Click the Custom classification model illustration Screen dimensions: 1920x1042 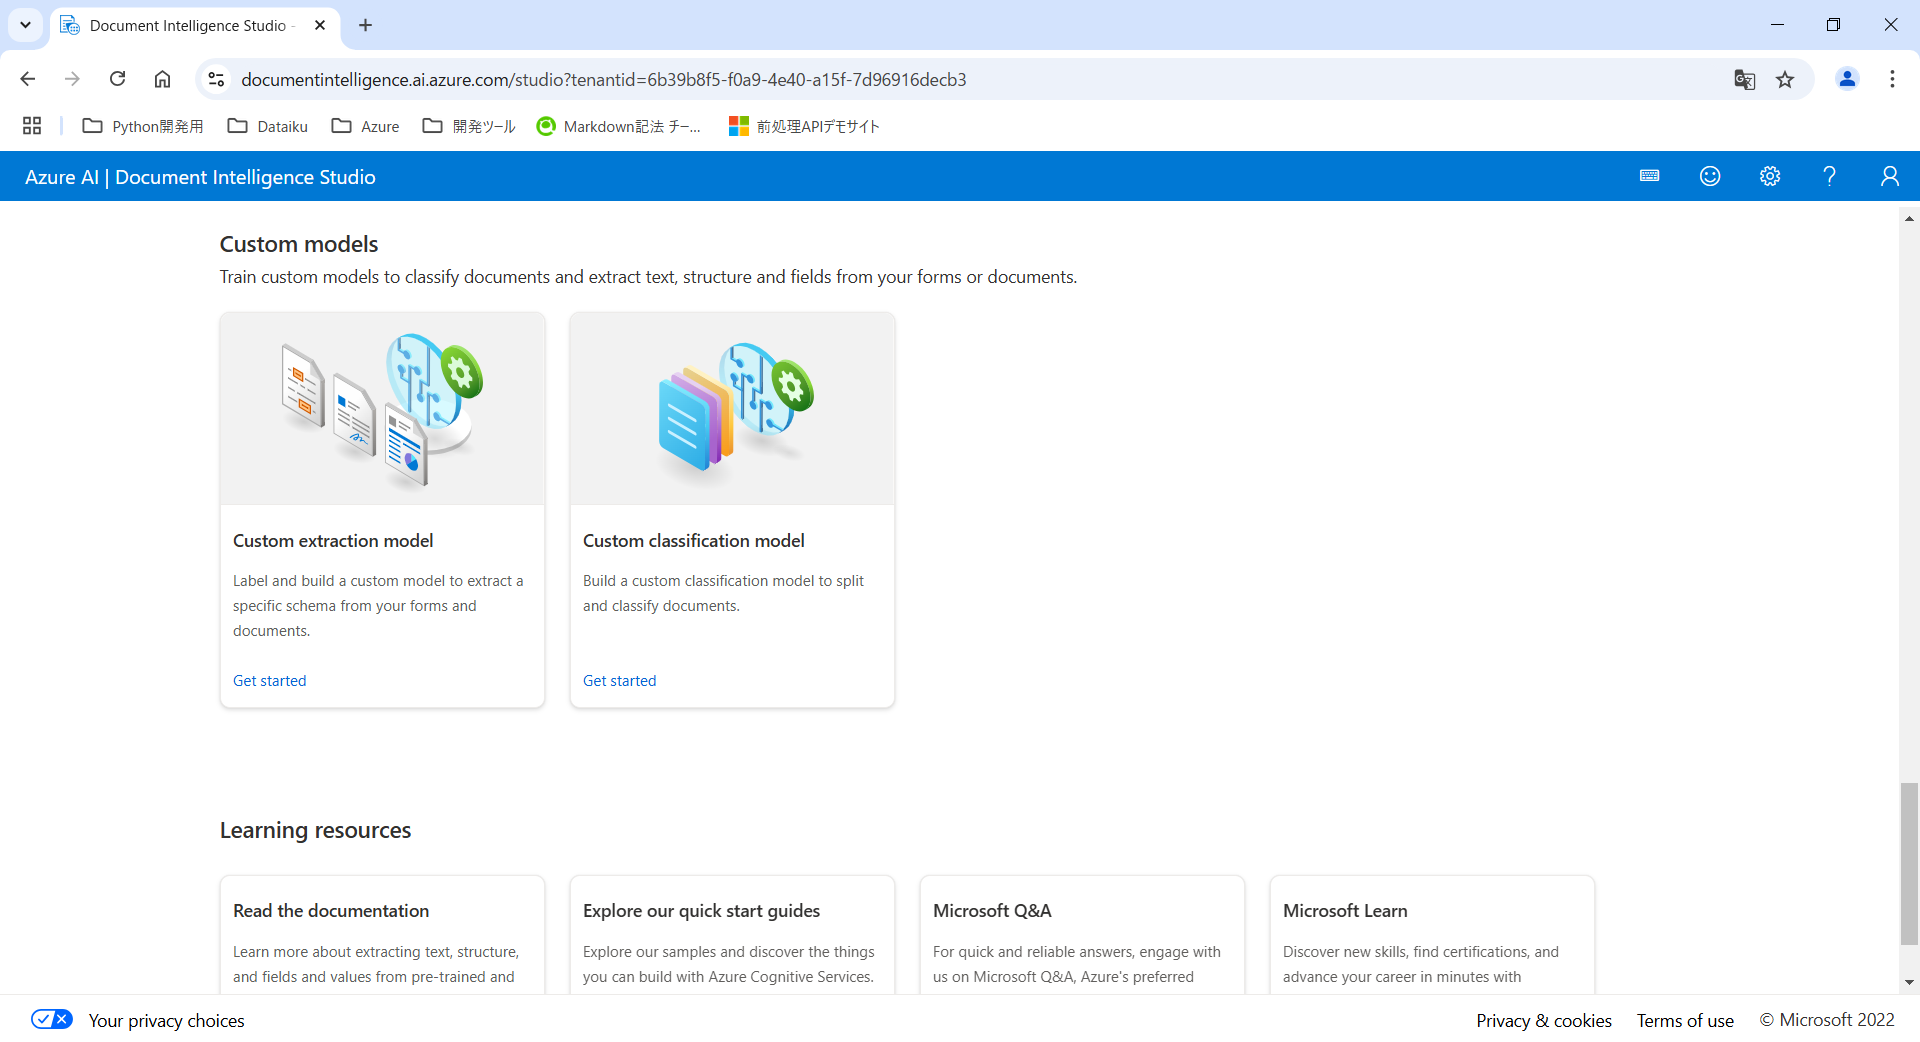click(732, 409)
